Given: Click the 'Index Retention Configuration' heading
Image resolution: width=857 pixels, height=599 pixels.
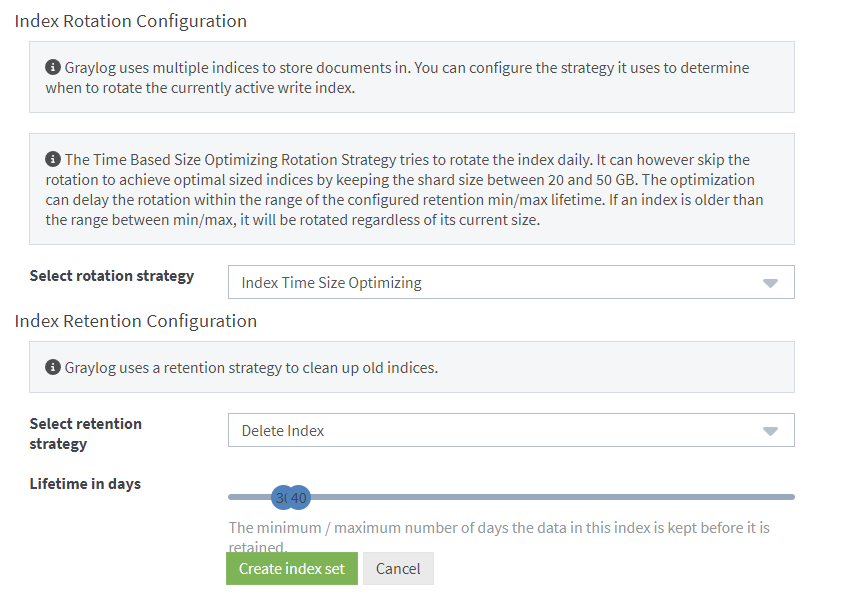Looking at the screenshot, I should [135, 321].
